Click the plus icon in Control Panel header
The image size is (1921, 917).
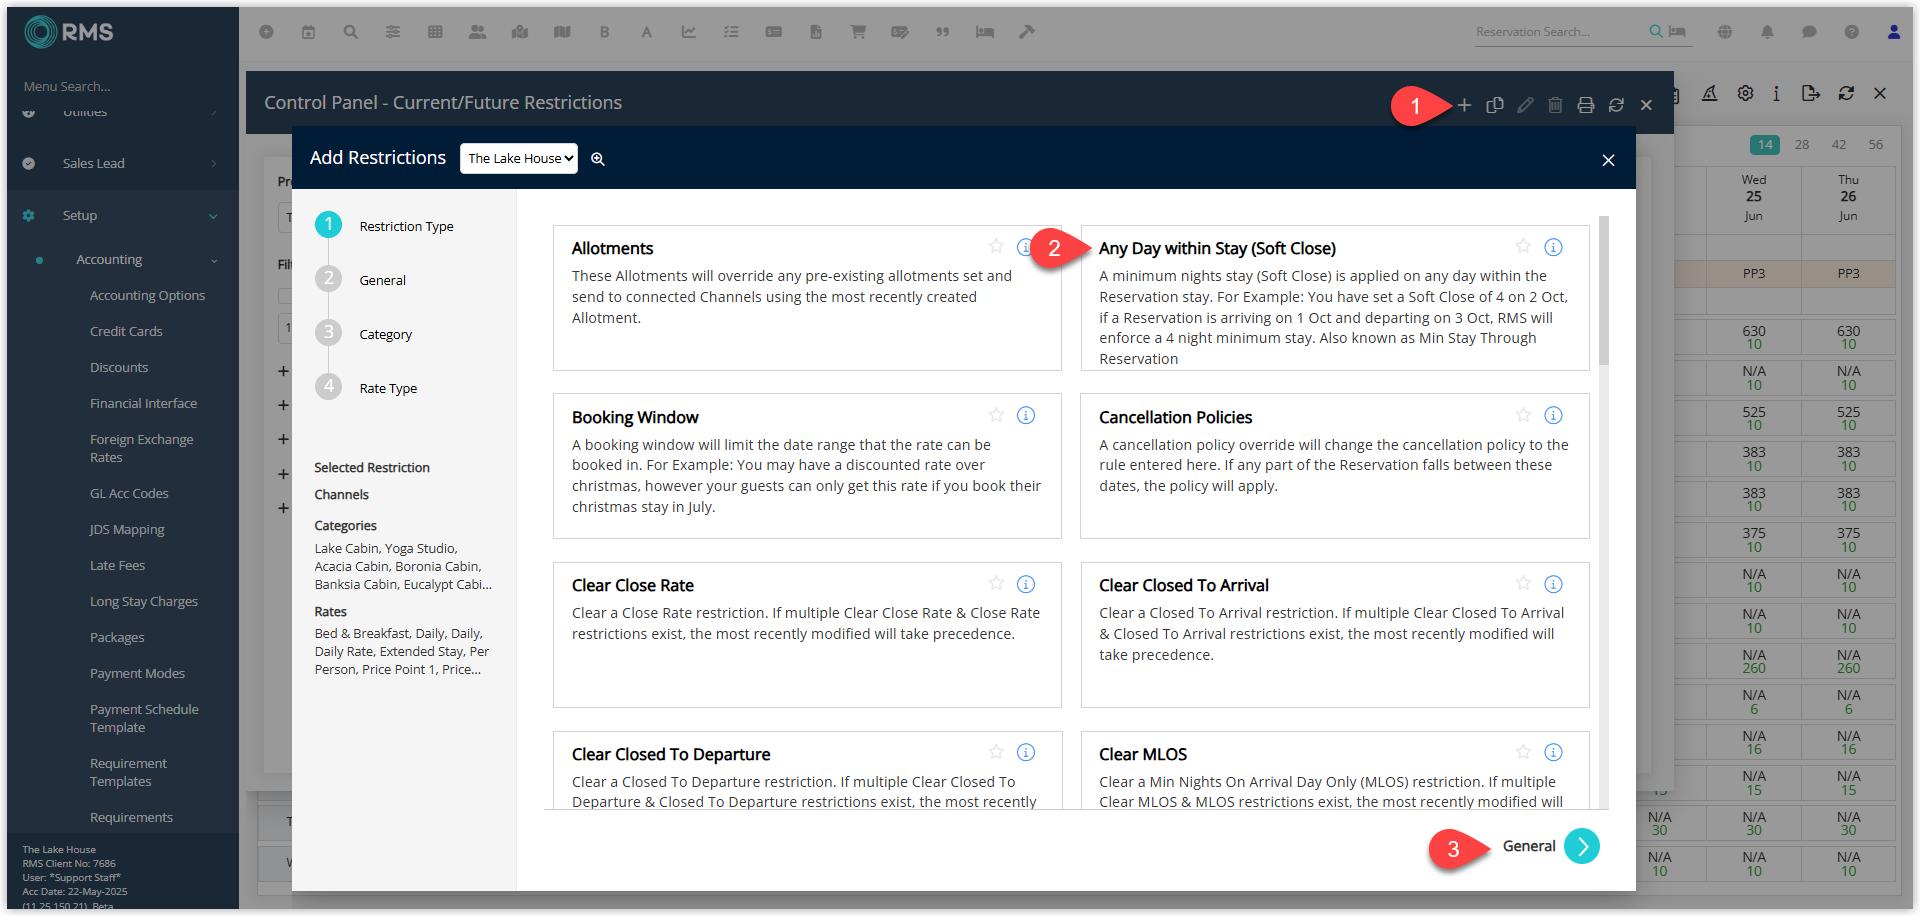tap(1464, 105)
